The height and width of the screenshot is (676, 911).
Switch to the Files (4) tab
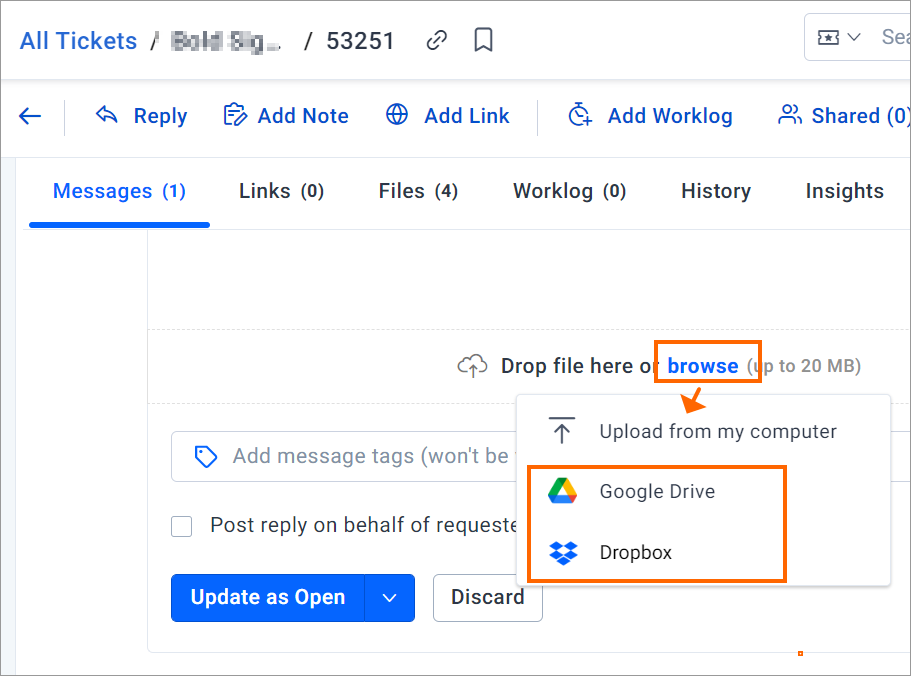[x=418, y=191]
